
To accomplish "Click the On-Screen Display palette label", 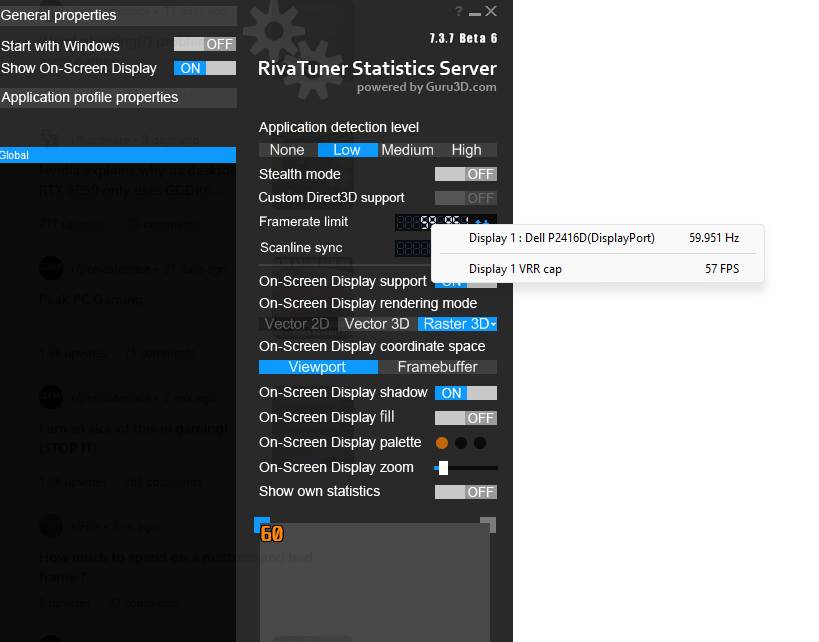I will (340, 442).
